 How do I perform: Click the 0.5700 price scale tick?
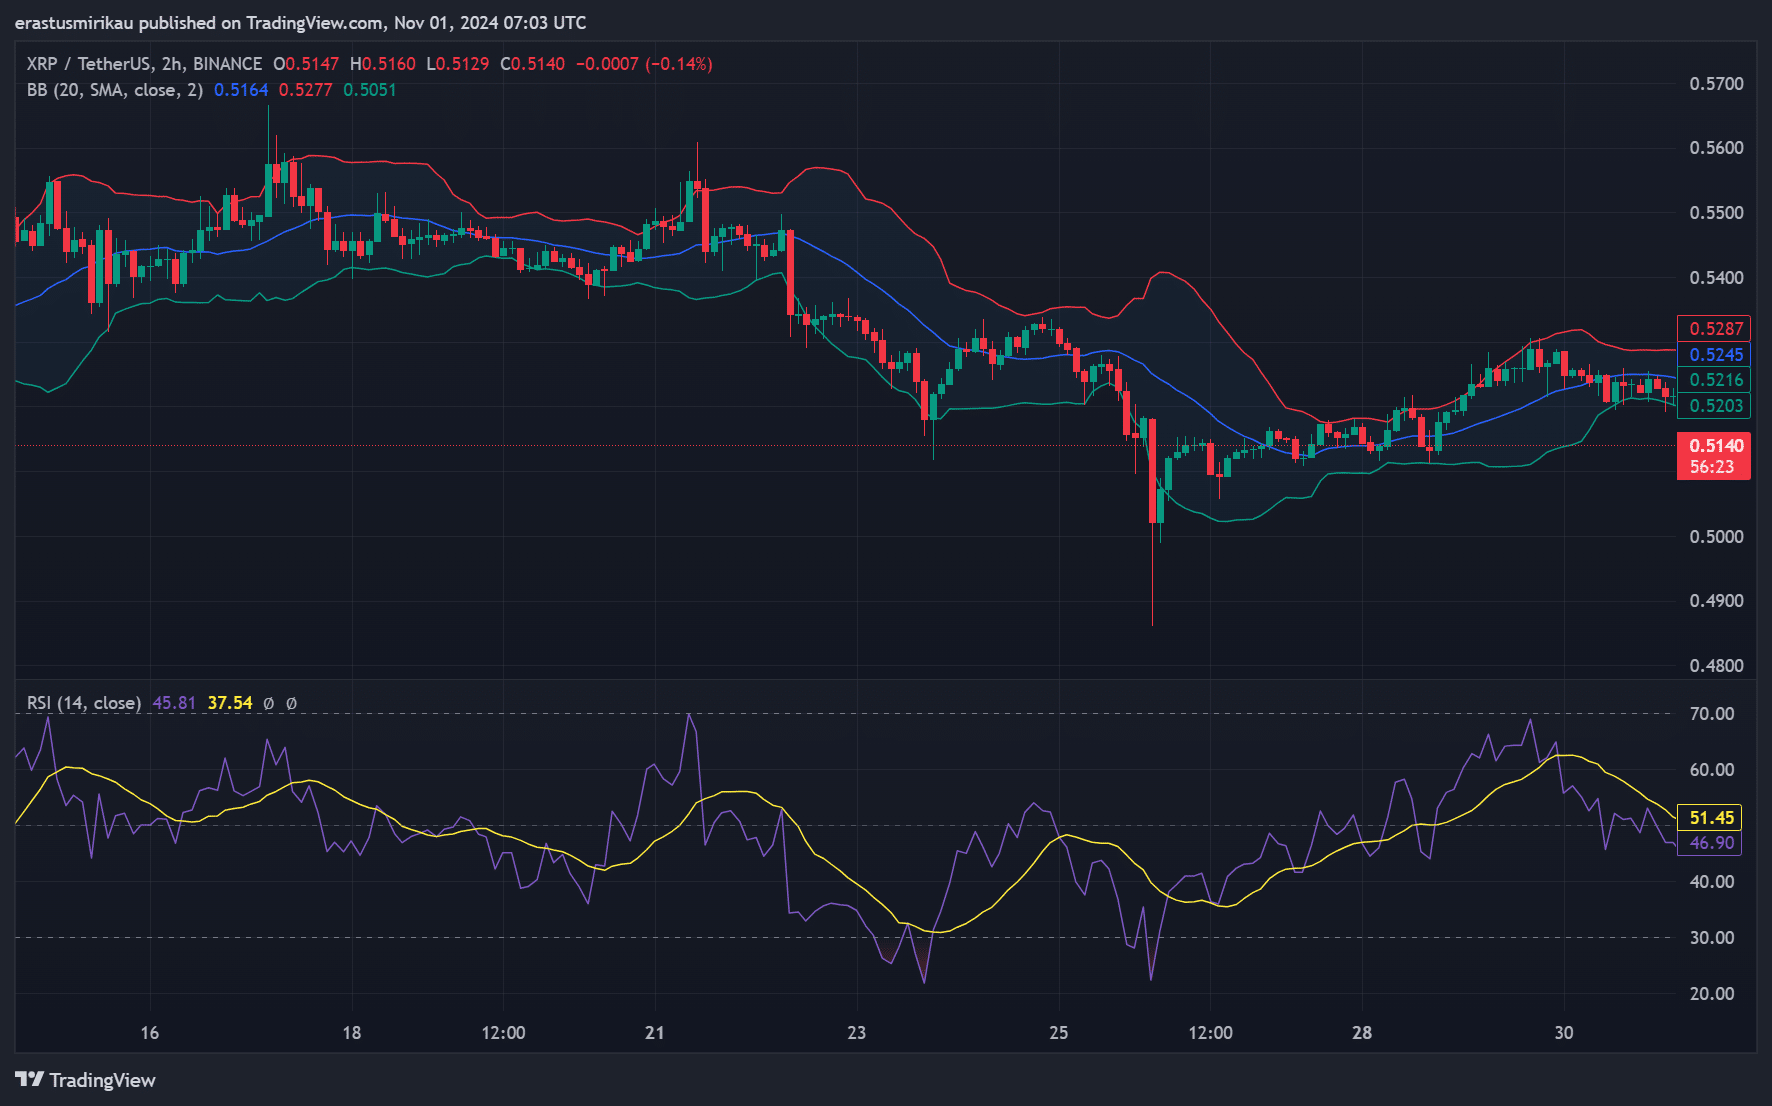click(x=1716, y=84)
